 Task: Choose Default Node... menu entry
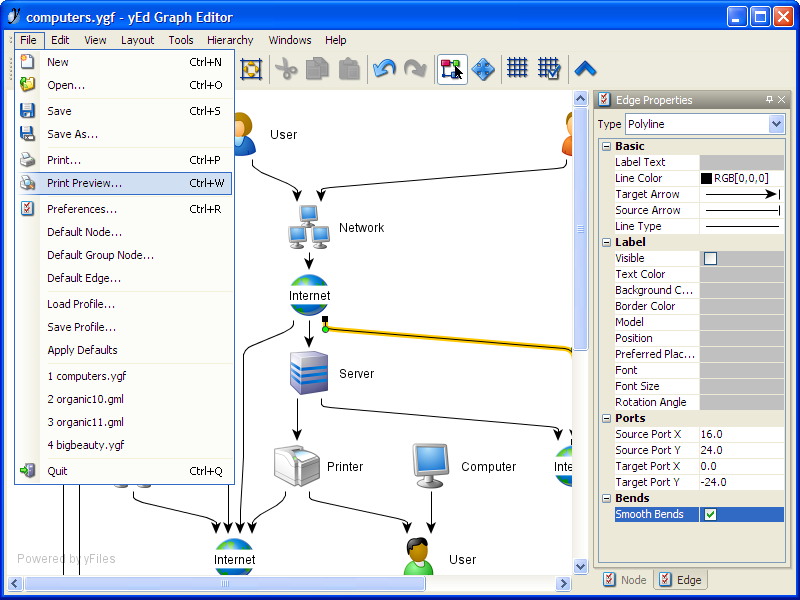[x=124, y=232]
